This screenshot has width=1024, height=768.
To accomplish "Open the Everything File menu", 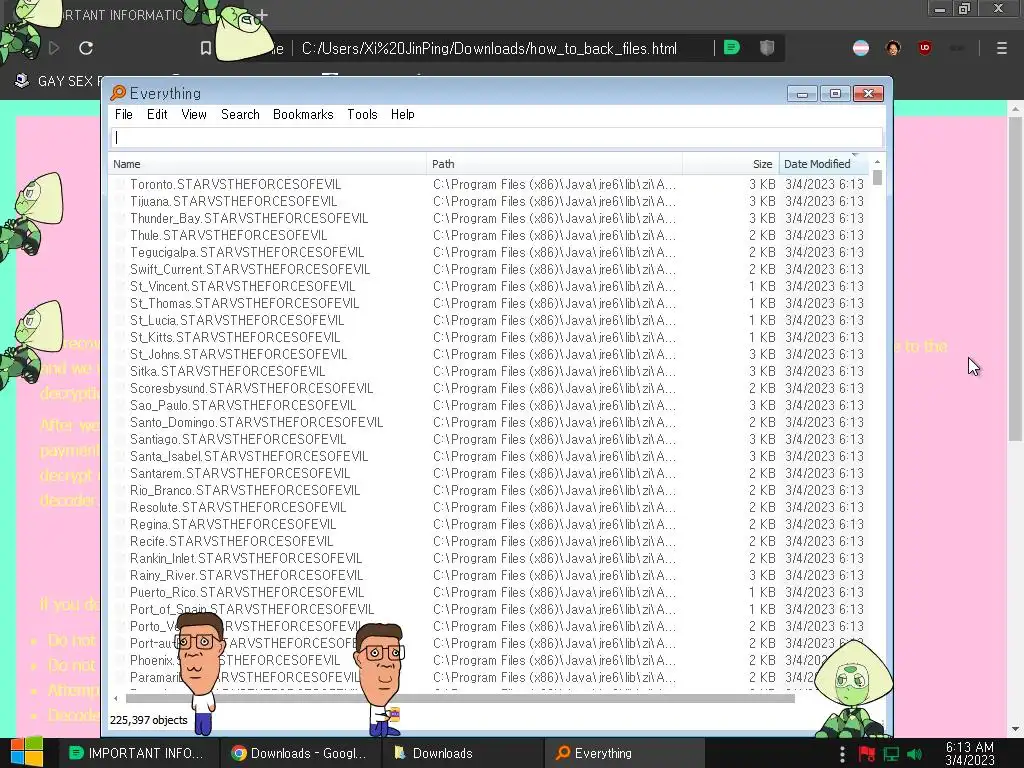I will [123, 114].
